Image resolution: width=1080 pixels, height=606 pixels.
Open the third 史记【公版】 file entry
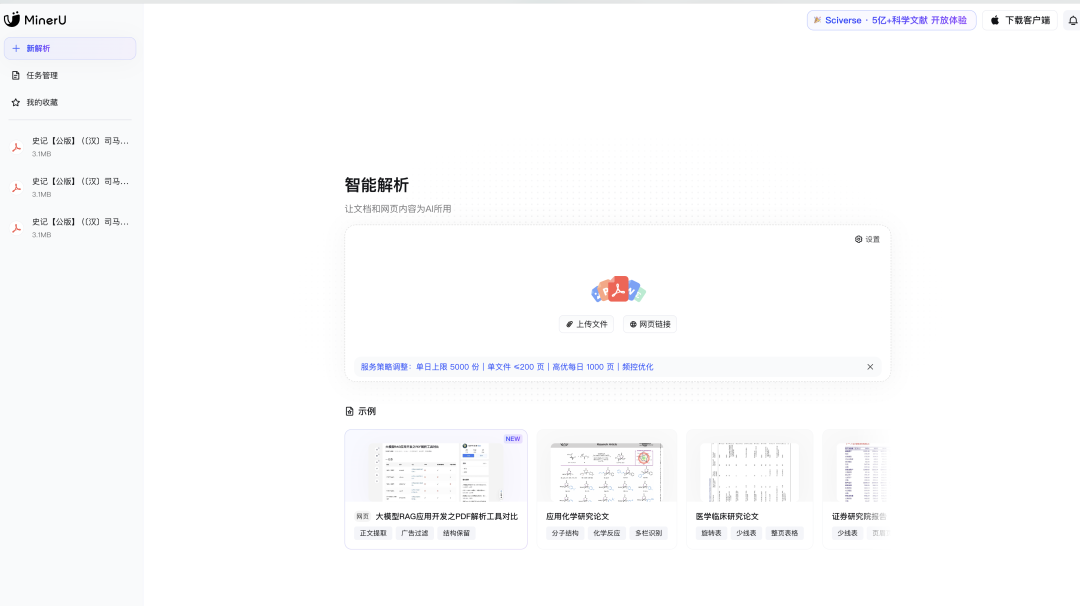point(70,228)
